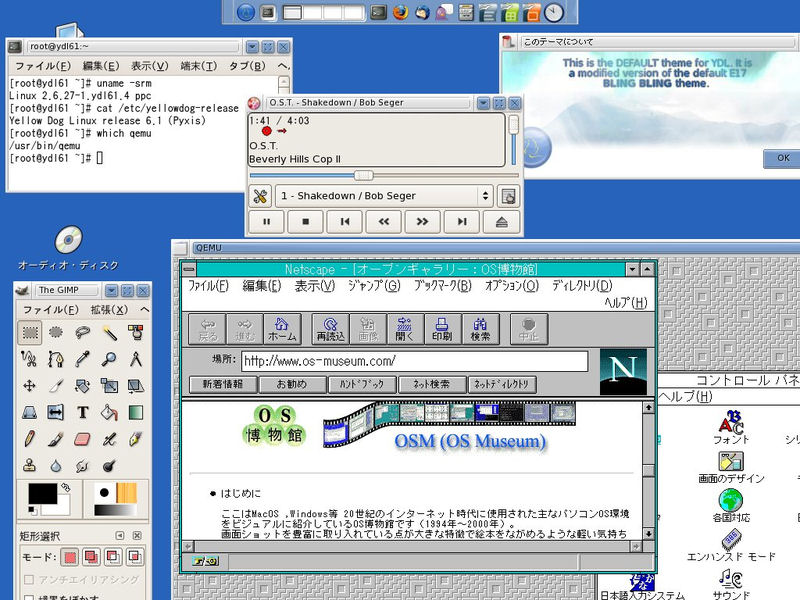
Task: Select the Smudge tool in GIMP
Action: click(x=83, y=465)
